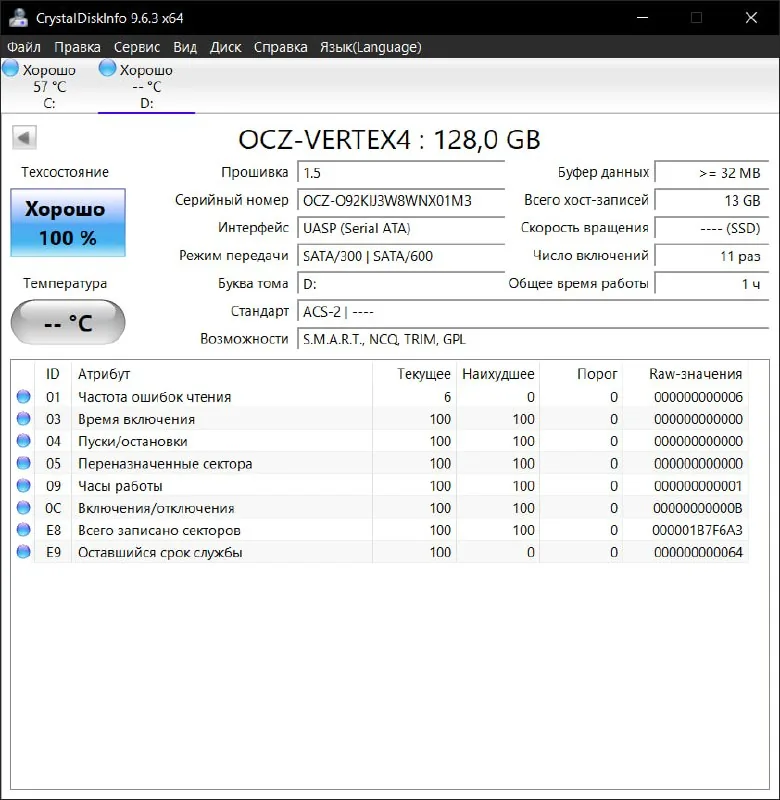Click the status dot for attribute E9
Screen dimensions: 780x800
coord(23,552)
